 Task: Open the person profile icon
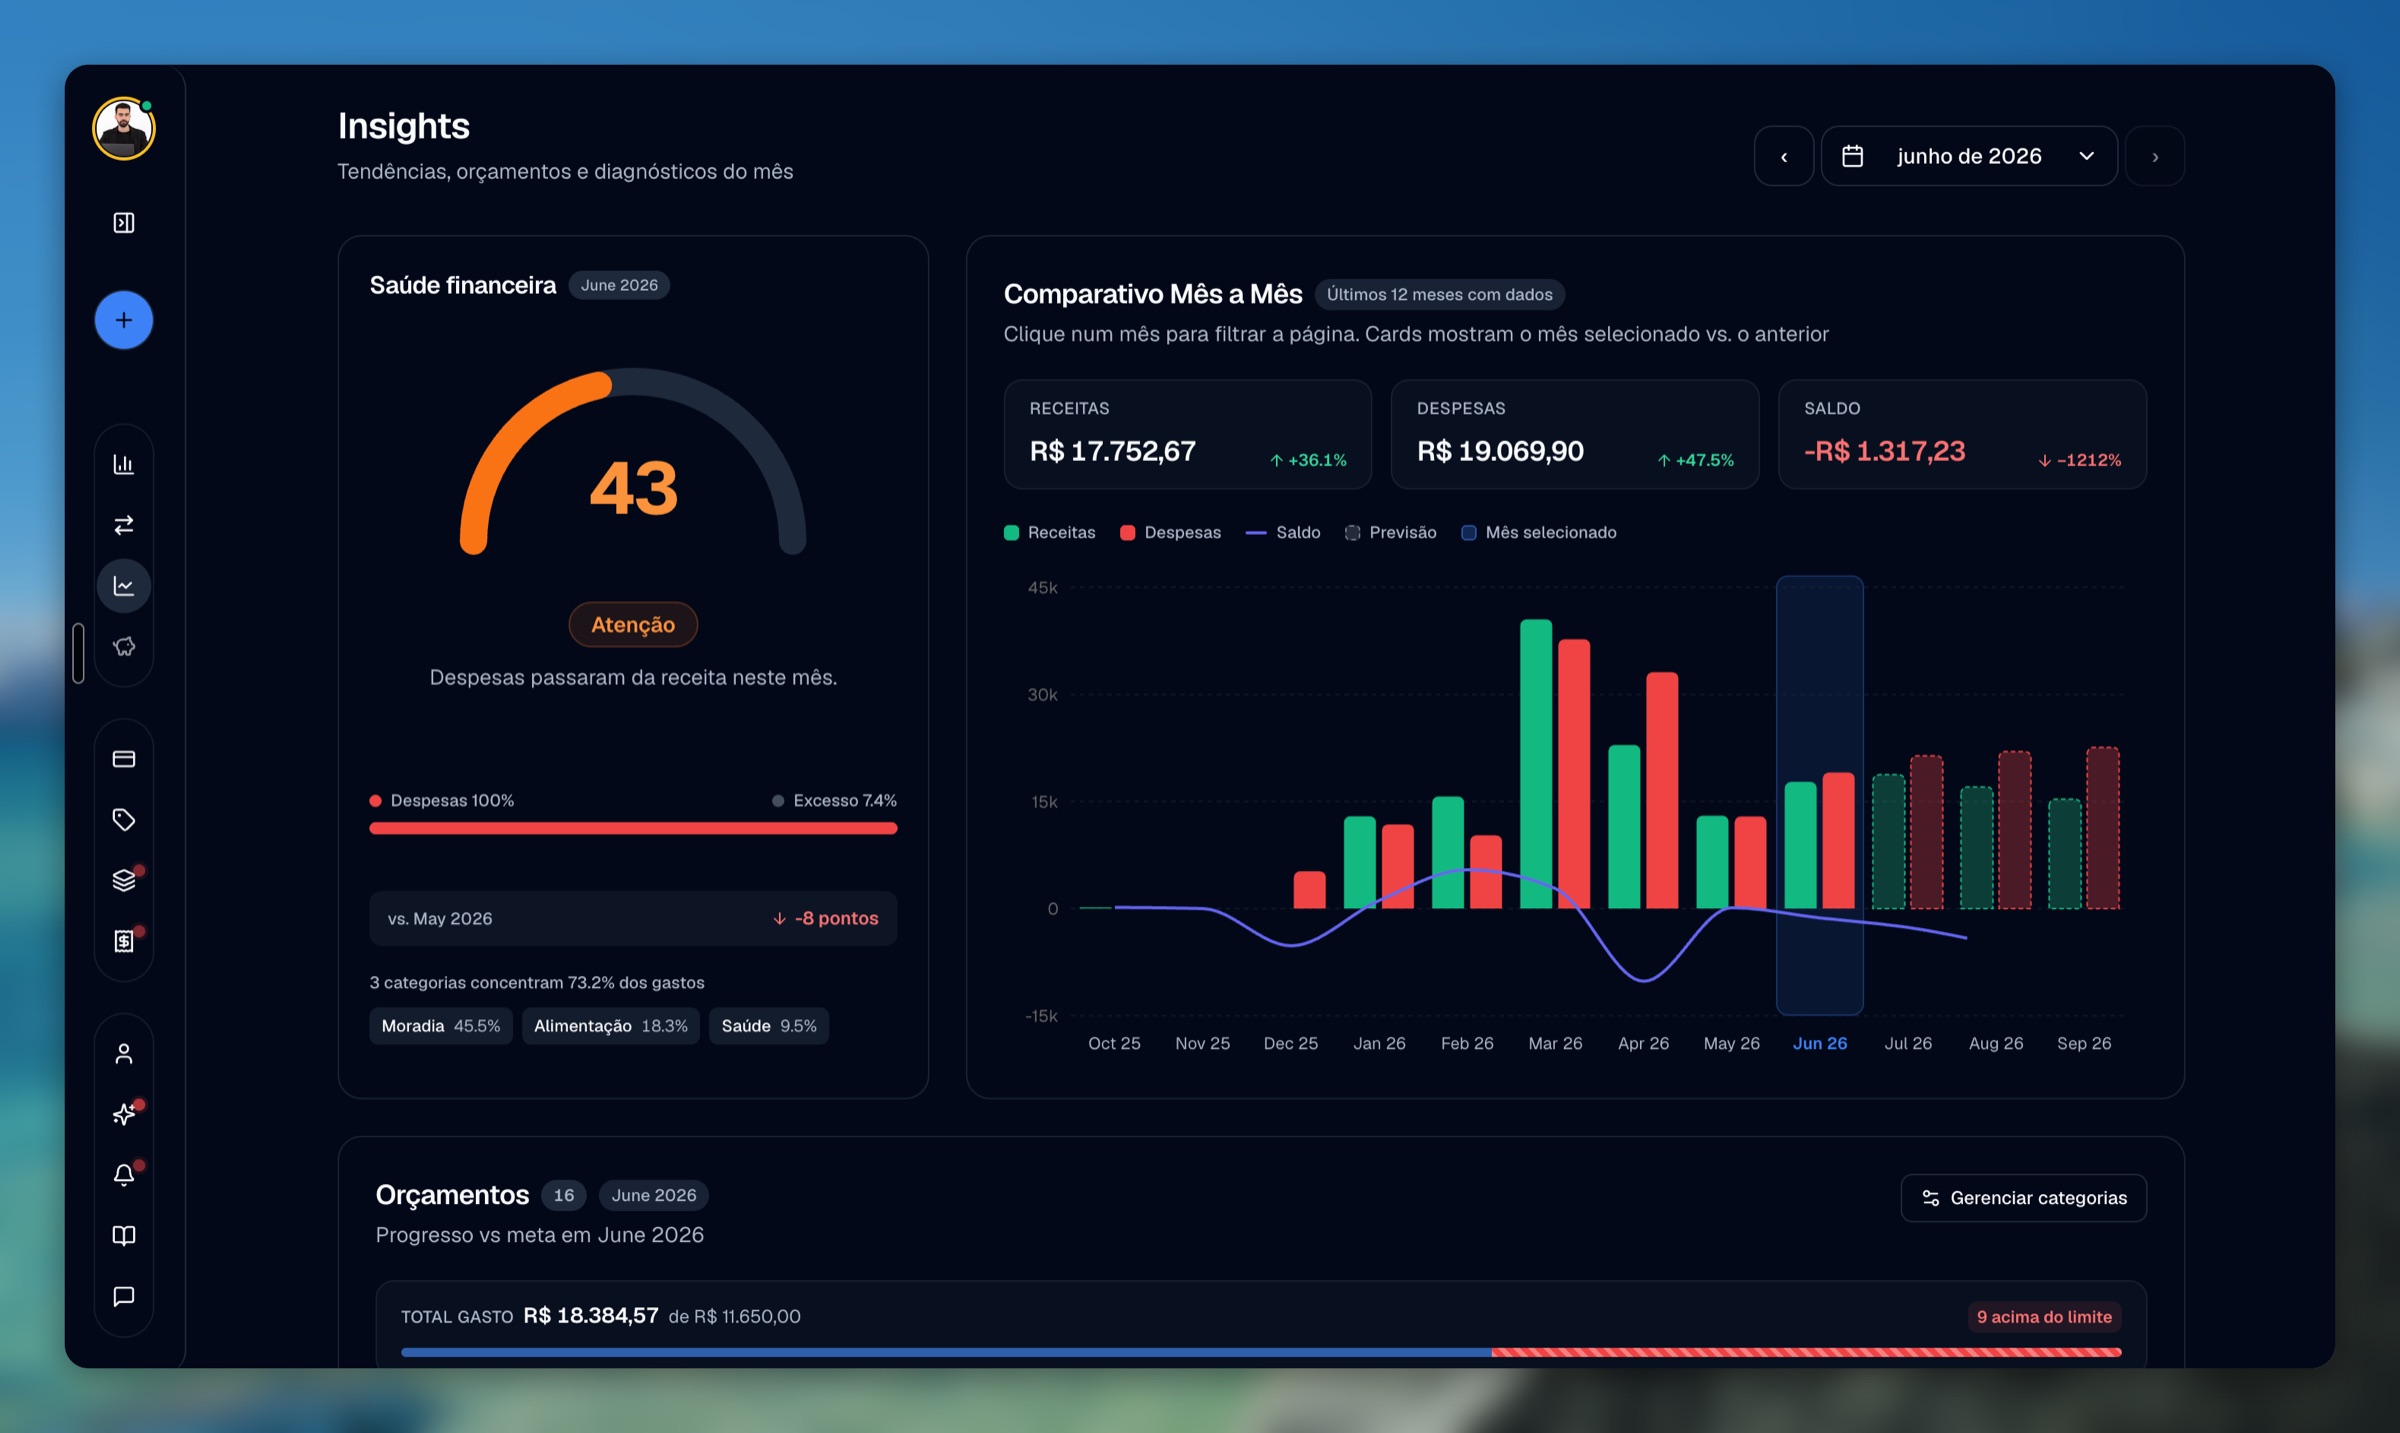tap(124, 1054)
